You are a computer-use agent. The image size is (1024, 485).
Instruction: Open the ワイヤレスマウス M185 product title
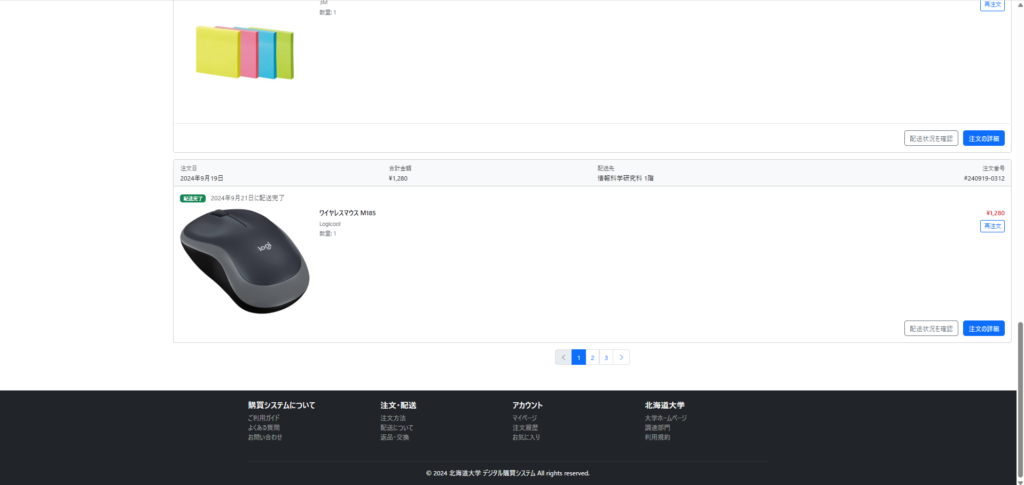347,213
